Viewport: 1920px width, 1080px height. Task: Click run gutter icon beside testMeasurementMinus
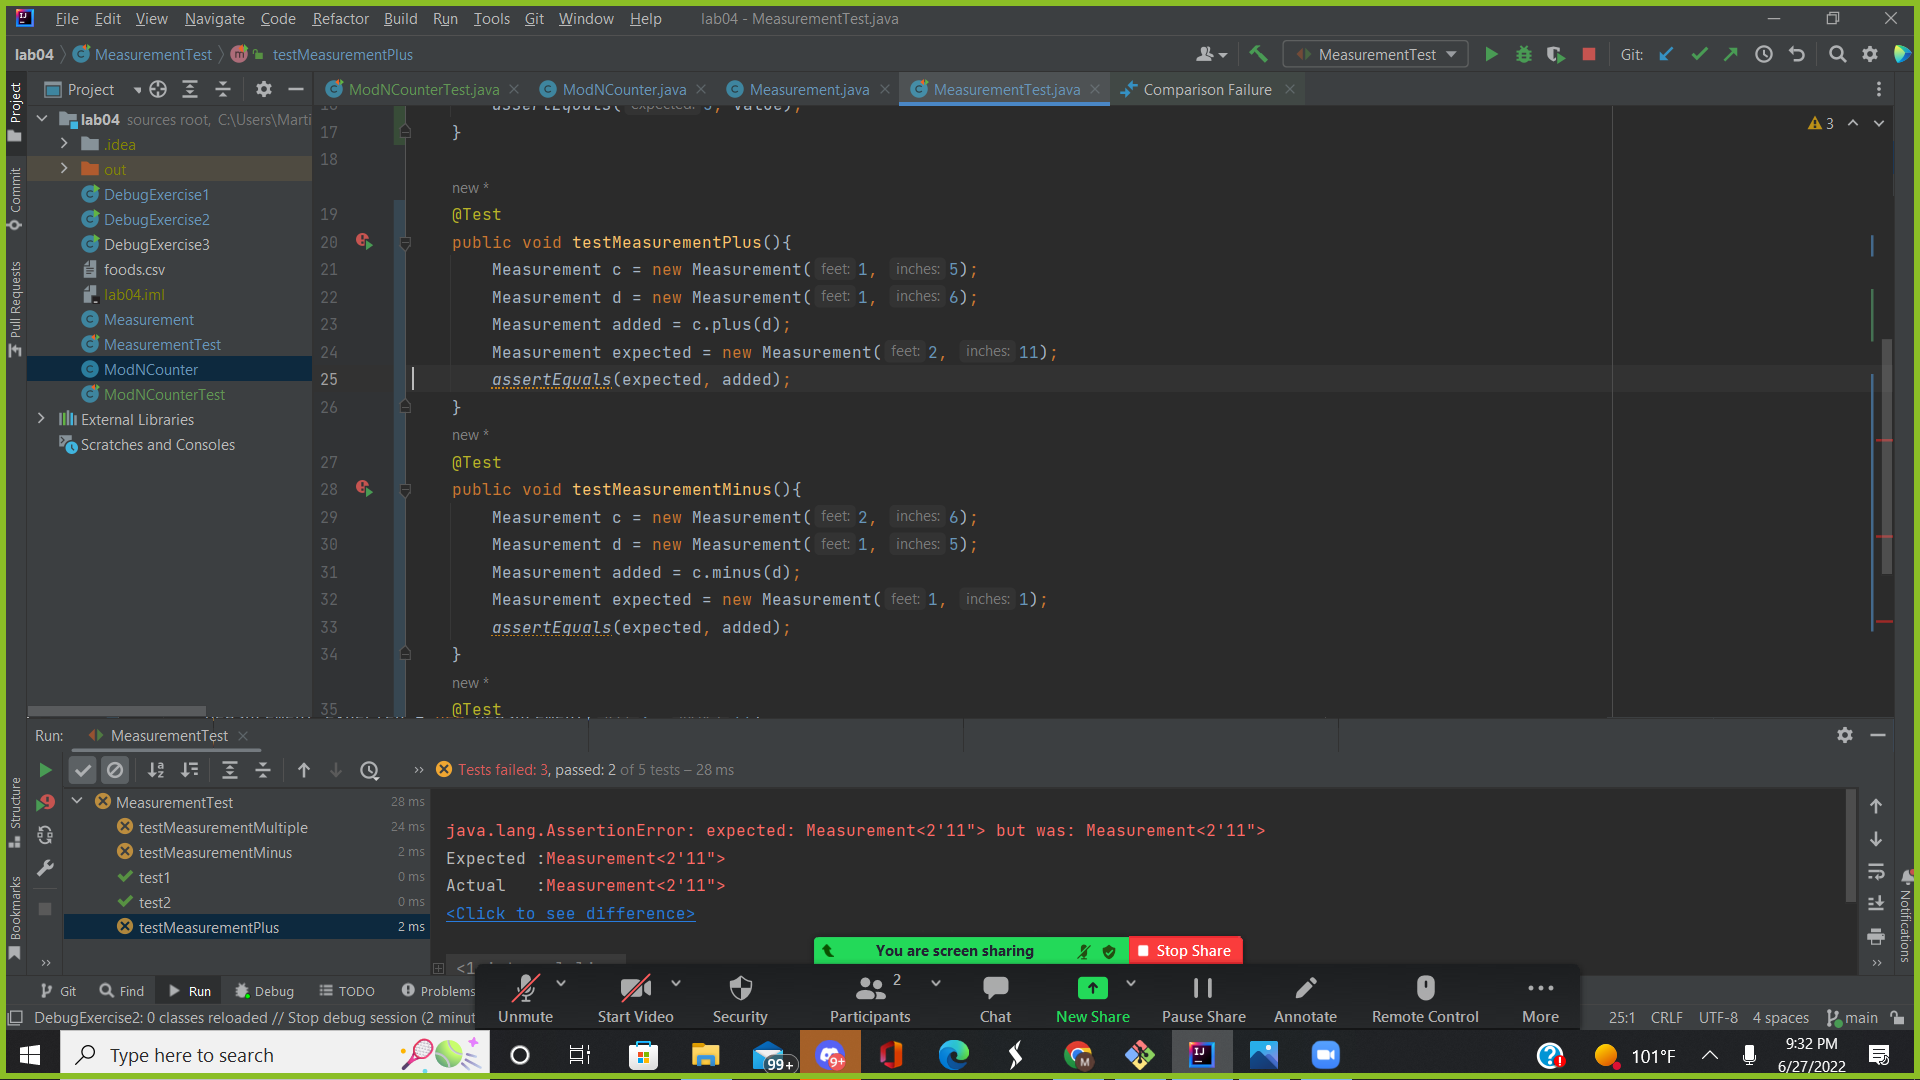[x=364, y=489]
